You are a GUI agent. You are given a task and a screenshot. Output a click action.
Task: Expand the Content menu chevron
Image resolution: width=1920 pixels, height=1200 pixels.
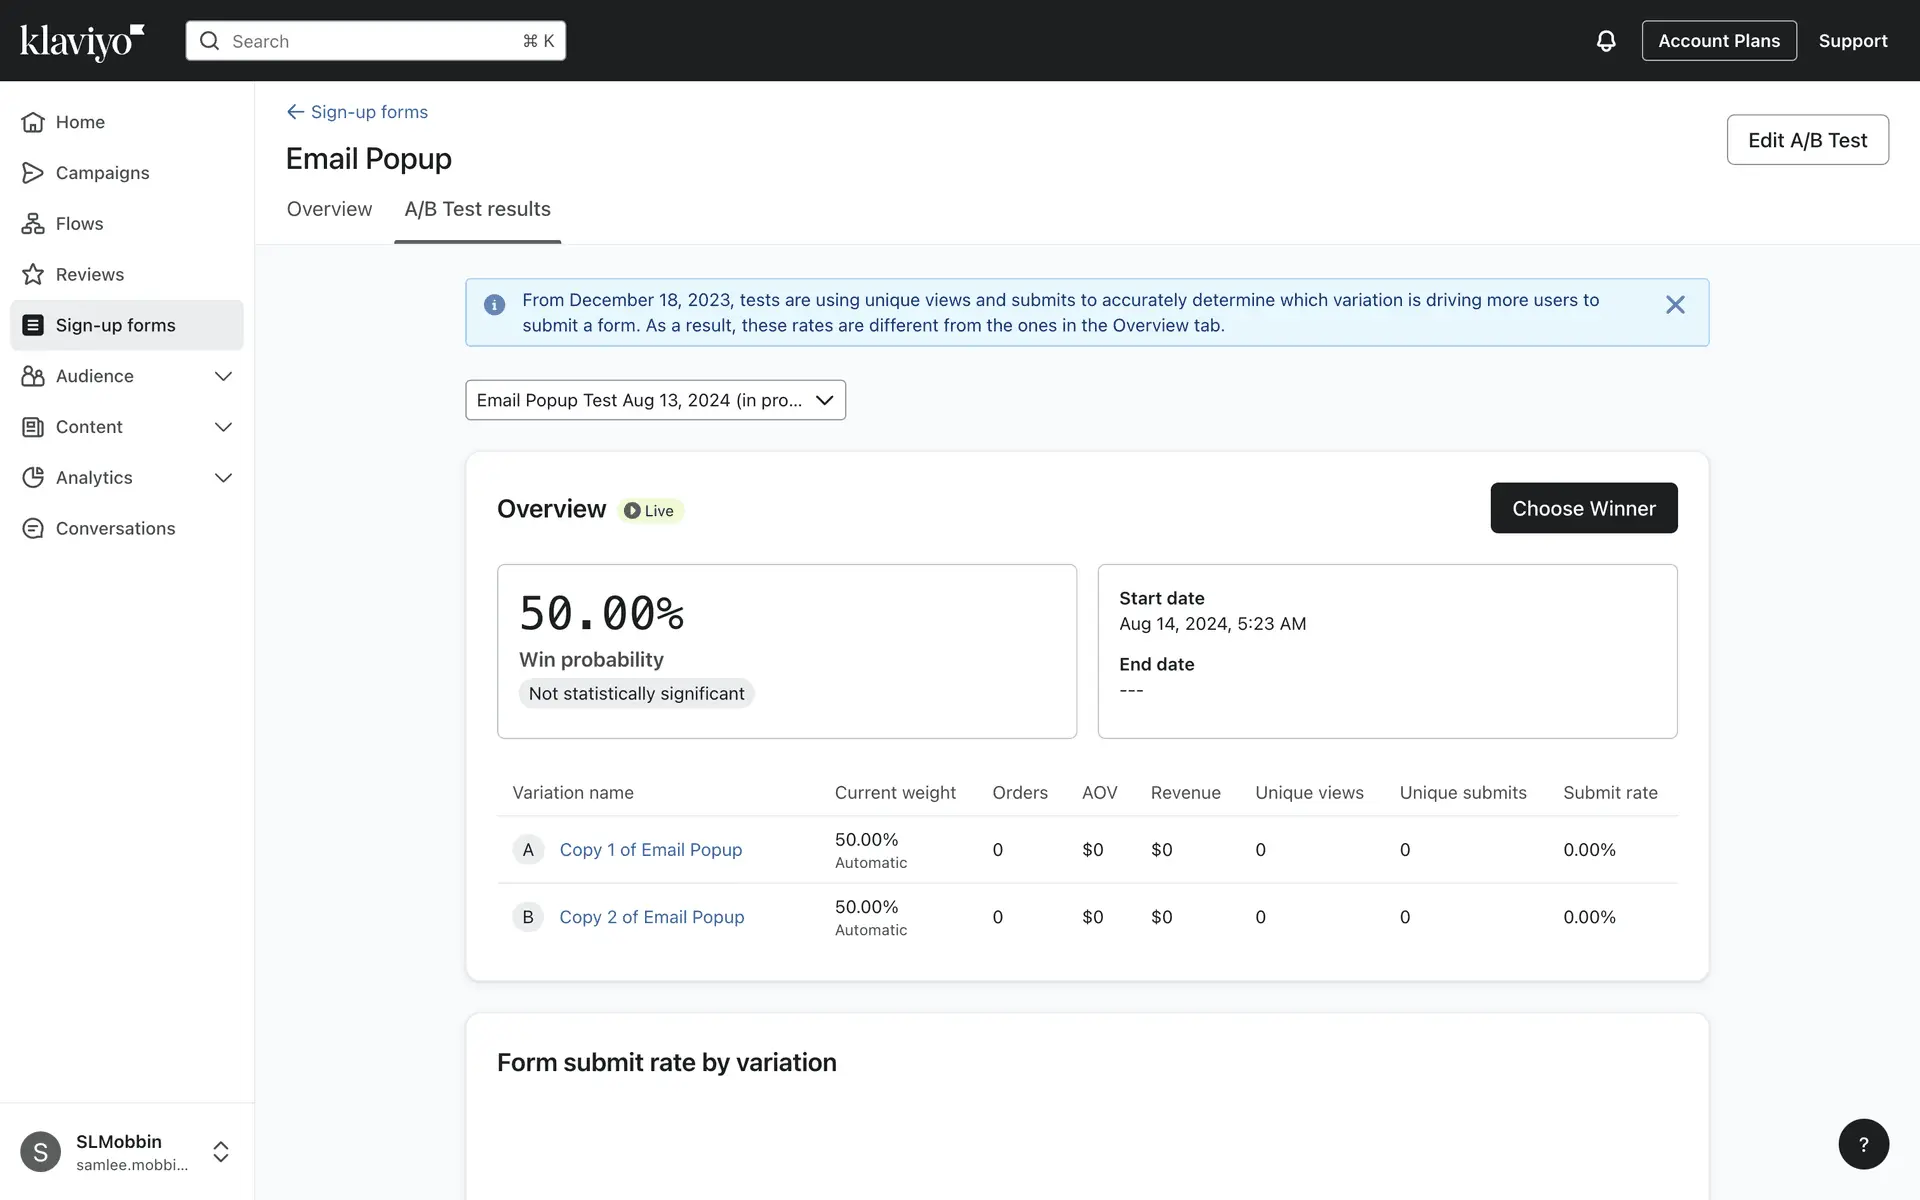click(x=223, y=427)
